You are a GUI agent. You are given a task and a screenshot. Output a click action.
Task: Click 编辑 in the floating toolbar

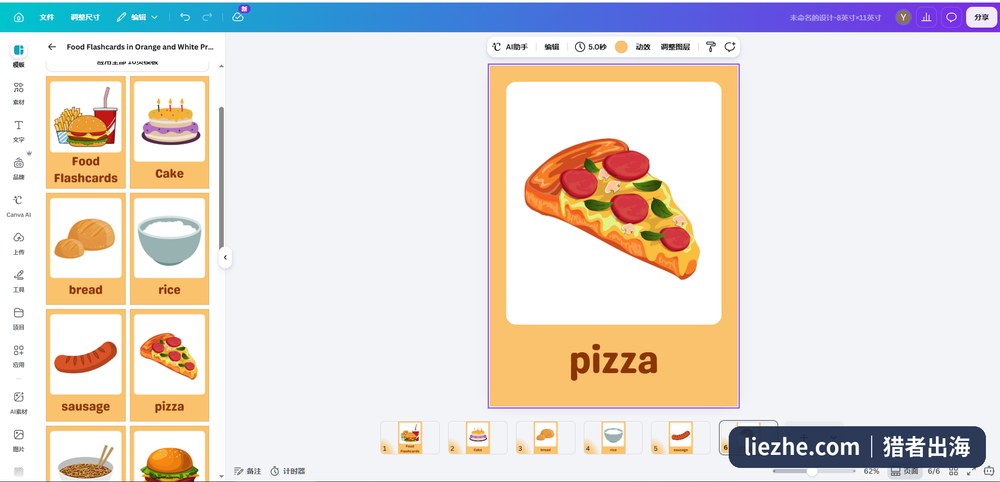coord(552,47)
